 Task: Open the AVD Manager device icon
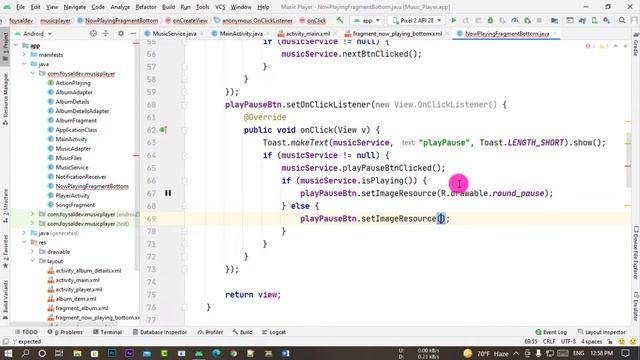click(594, 20)
